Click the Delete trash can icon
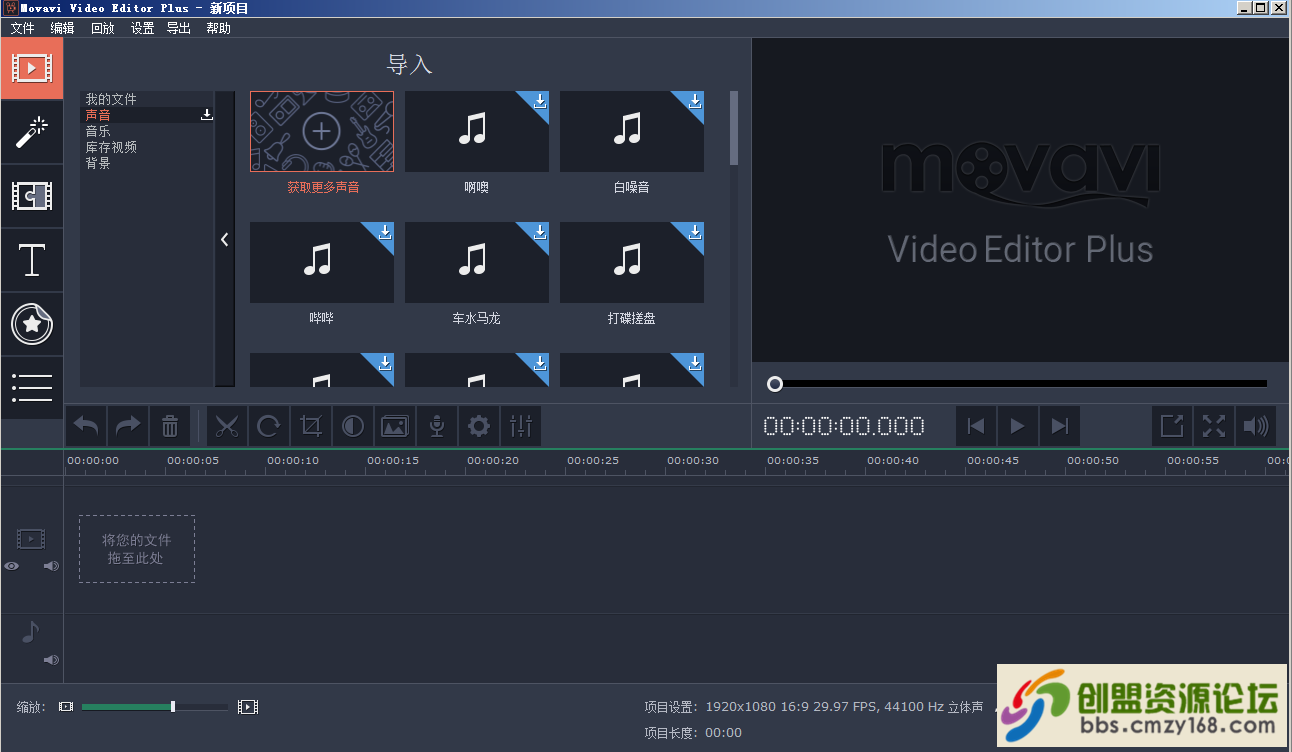Image resolution: width=1292 pixels, height=752 pixels. [x=170, y=426]
